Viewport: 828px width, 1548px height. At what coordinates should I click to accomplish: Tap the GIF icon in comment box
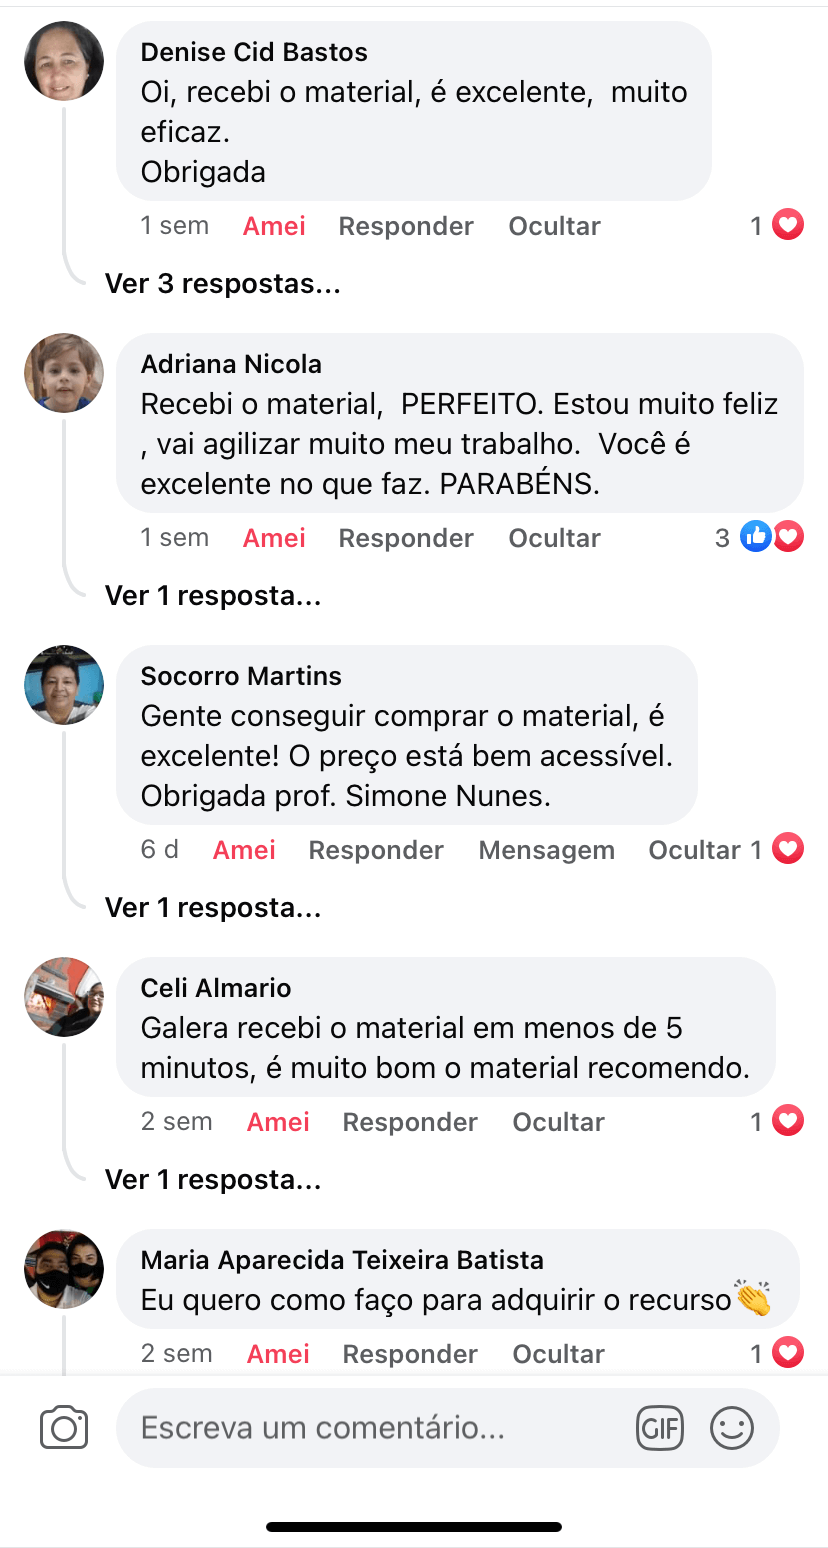pyautogui.click(x=659, y=1427)
